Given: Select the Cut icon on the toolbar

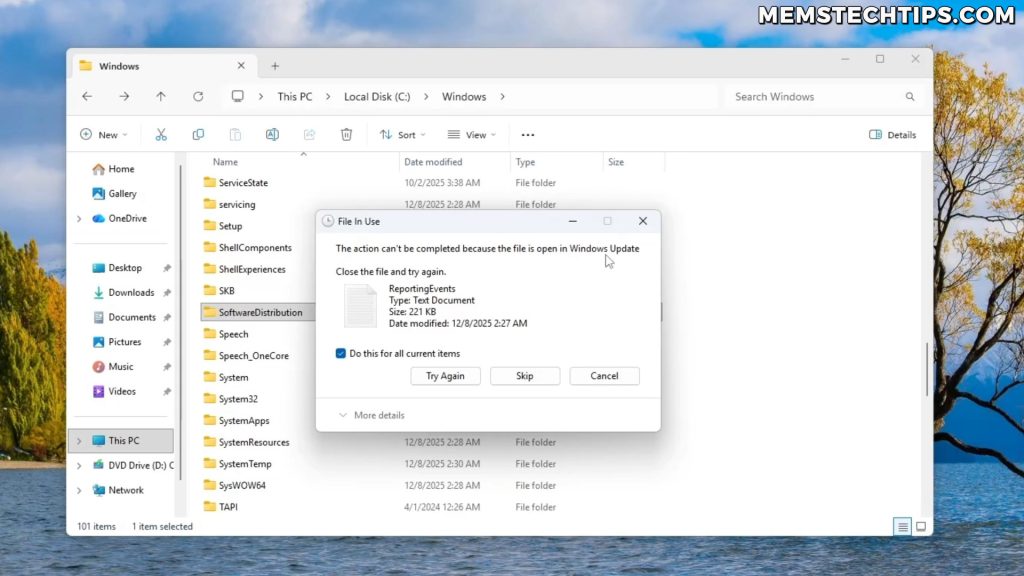Looking at the screenshot, I should coord(160,134).
